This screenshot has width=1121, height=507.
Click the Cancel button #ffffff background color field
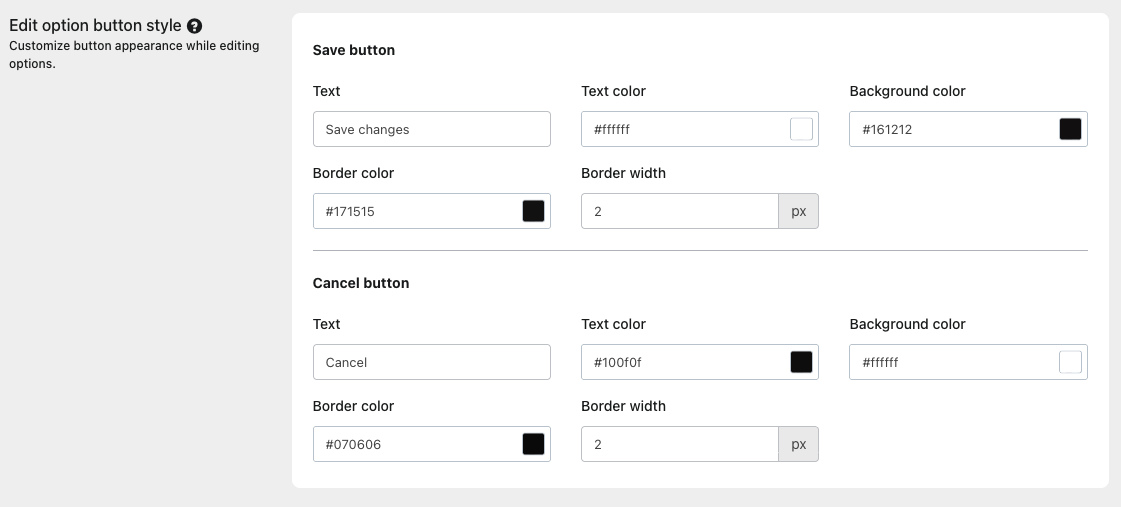click(952, 362)
